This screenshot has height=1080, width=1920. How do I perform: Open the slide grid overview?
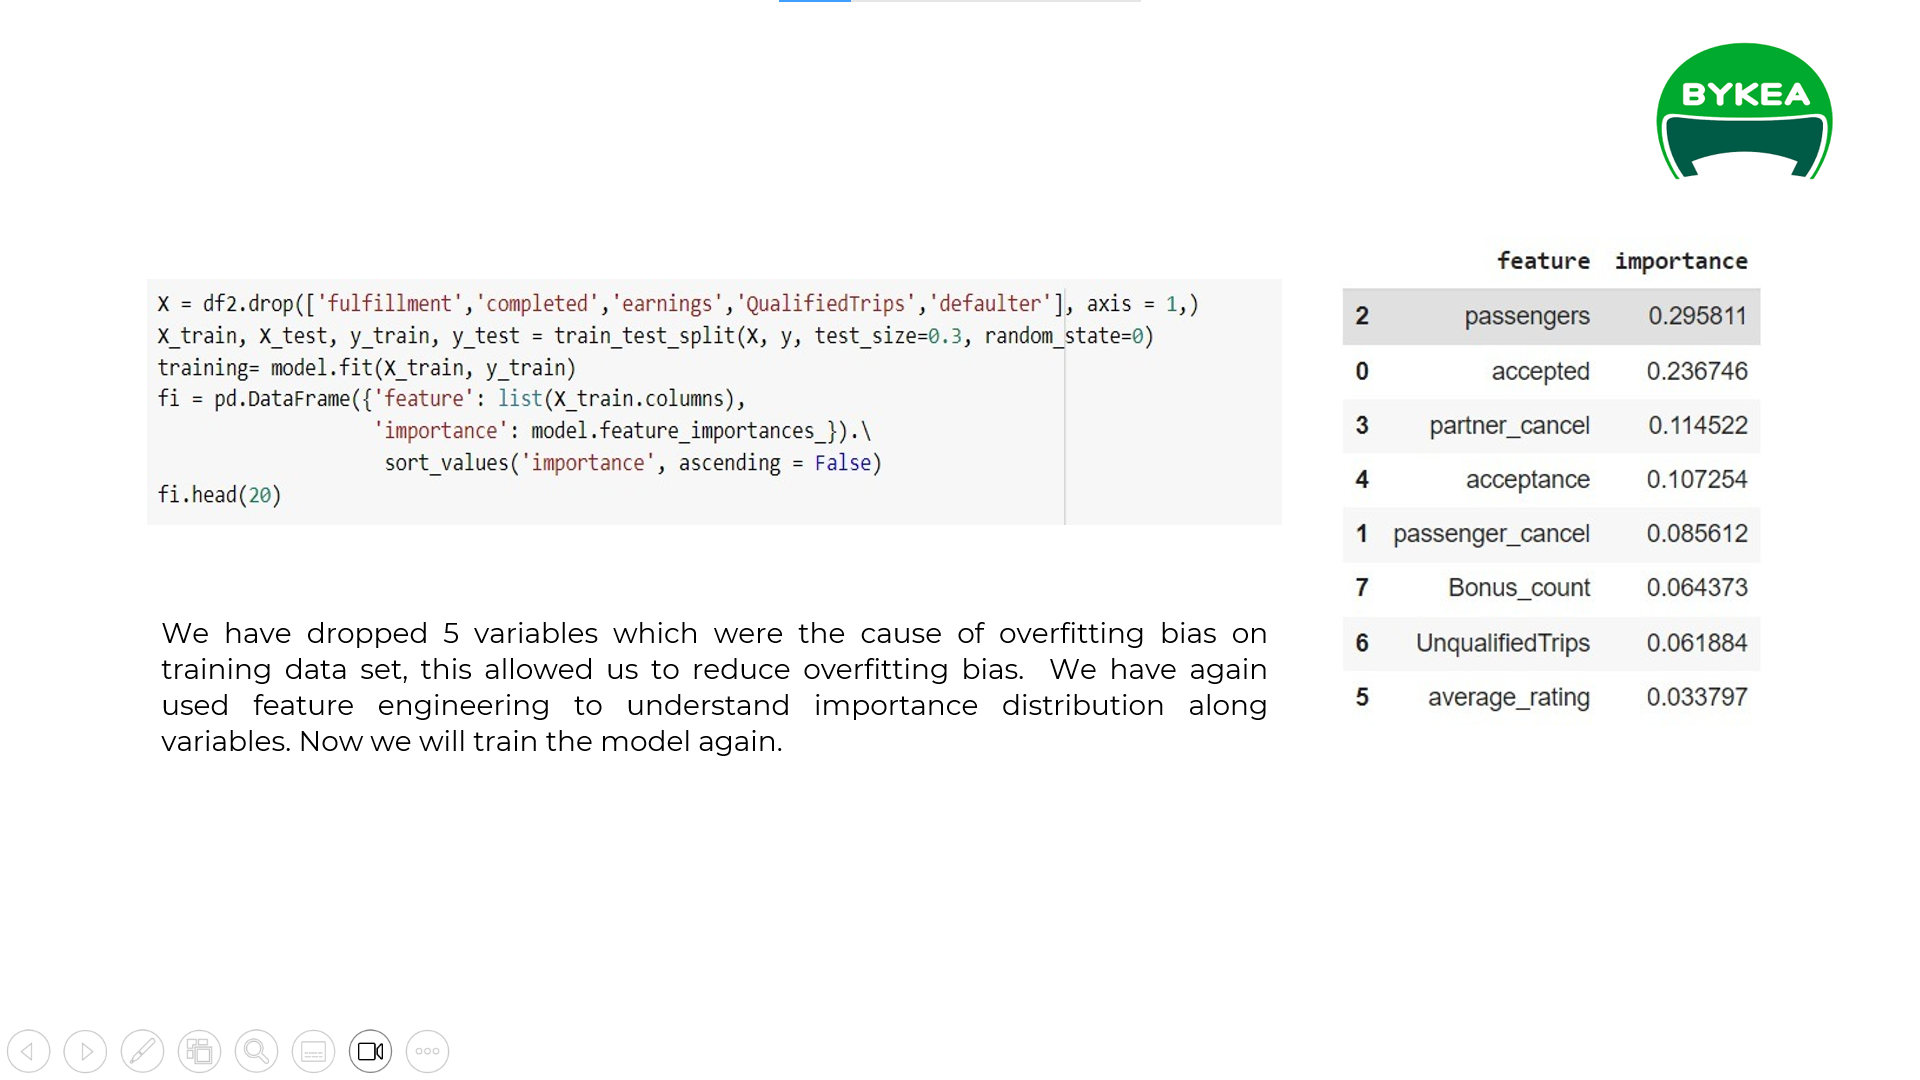pyautogui.click(x=199, y=1051)
